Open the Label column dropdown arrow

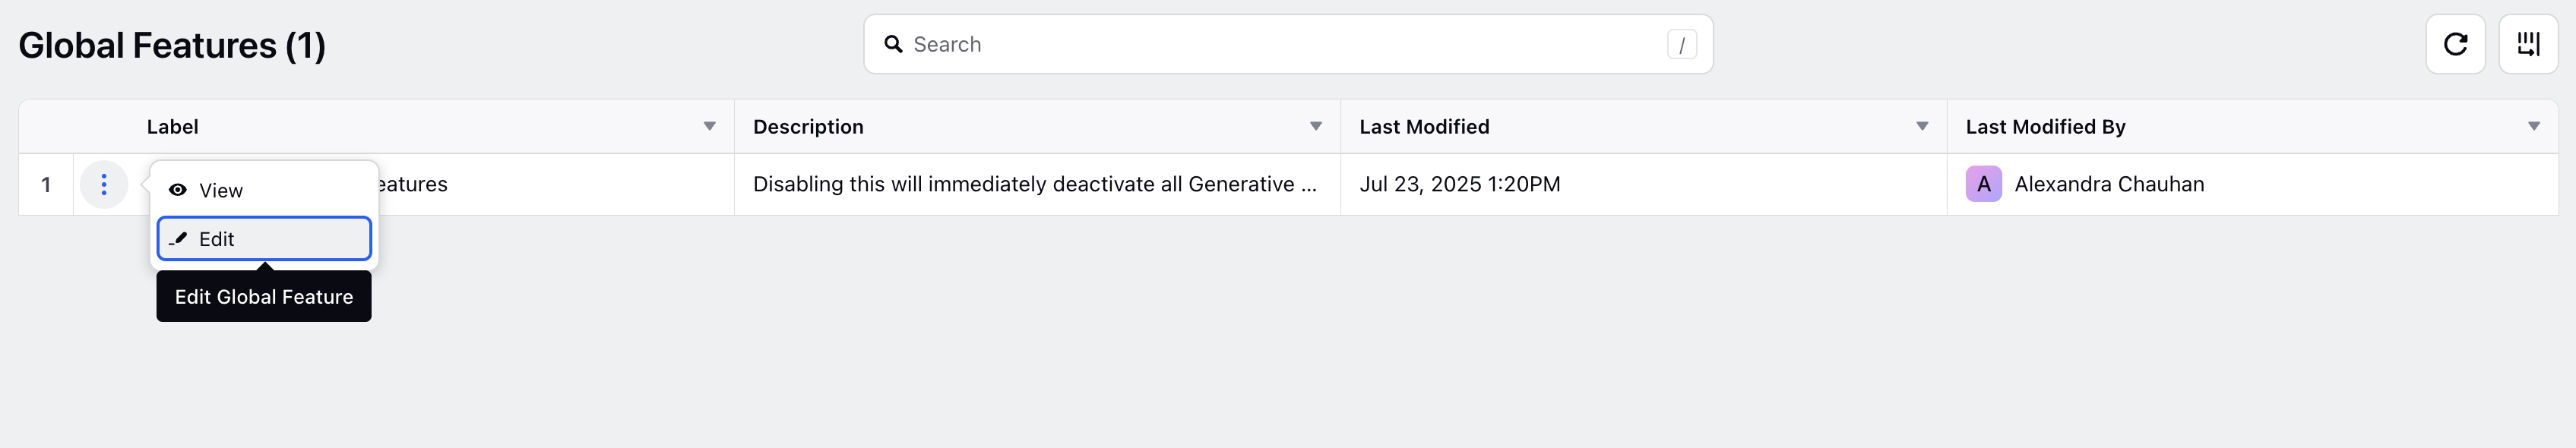[709, 126]
